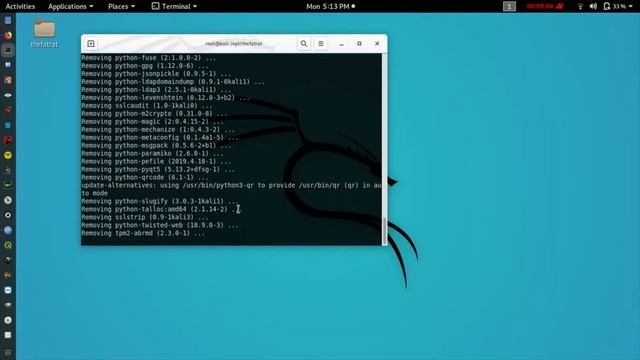Click the line 'Removing python-pefile'
Image resolution: width=640 pixels, height=360 pixels.
pyautogui.click(x=156, y=161)
